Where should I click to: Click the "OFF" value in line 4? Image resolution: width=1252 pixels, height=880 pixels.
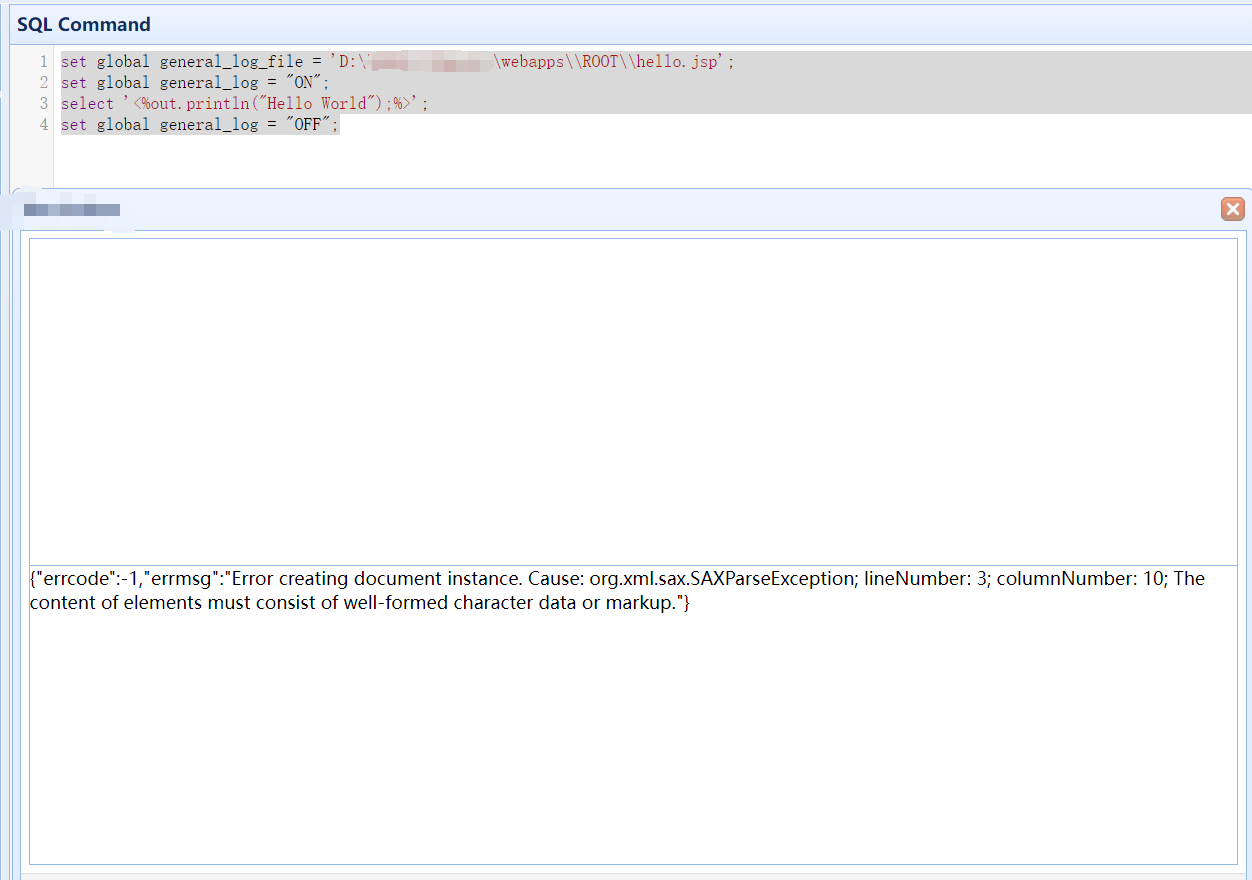308,125
